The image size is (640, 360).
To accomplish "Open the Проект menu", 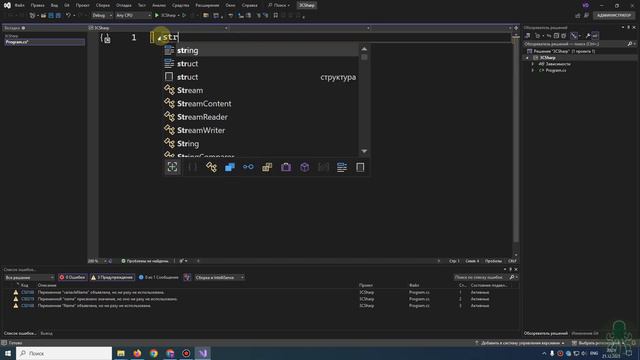I will pyautogui.click(x=82, y=5).
